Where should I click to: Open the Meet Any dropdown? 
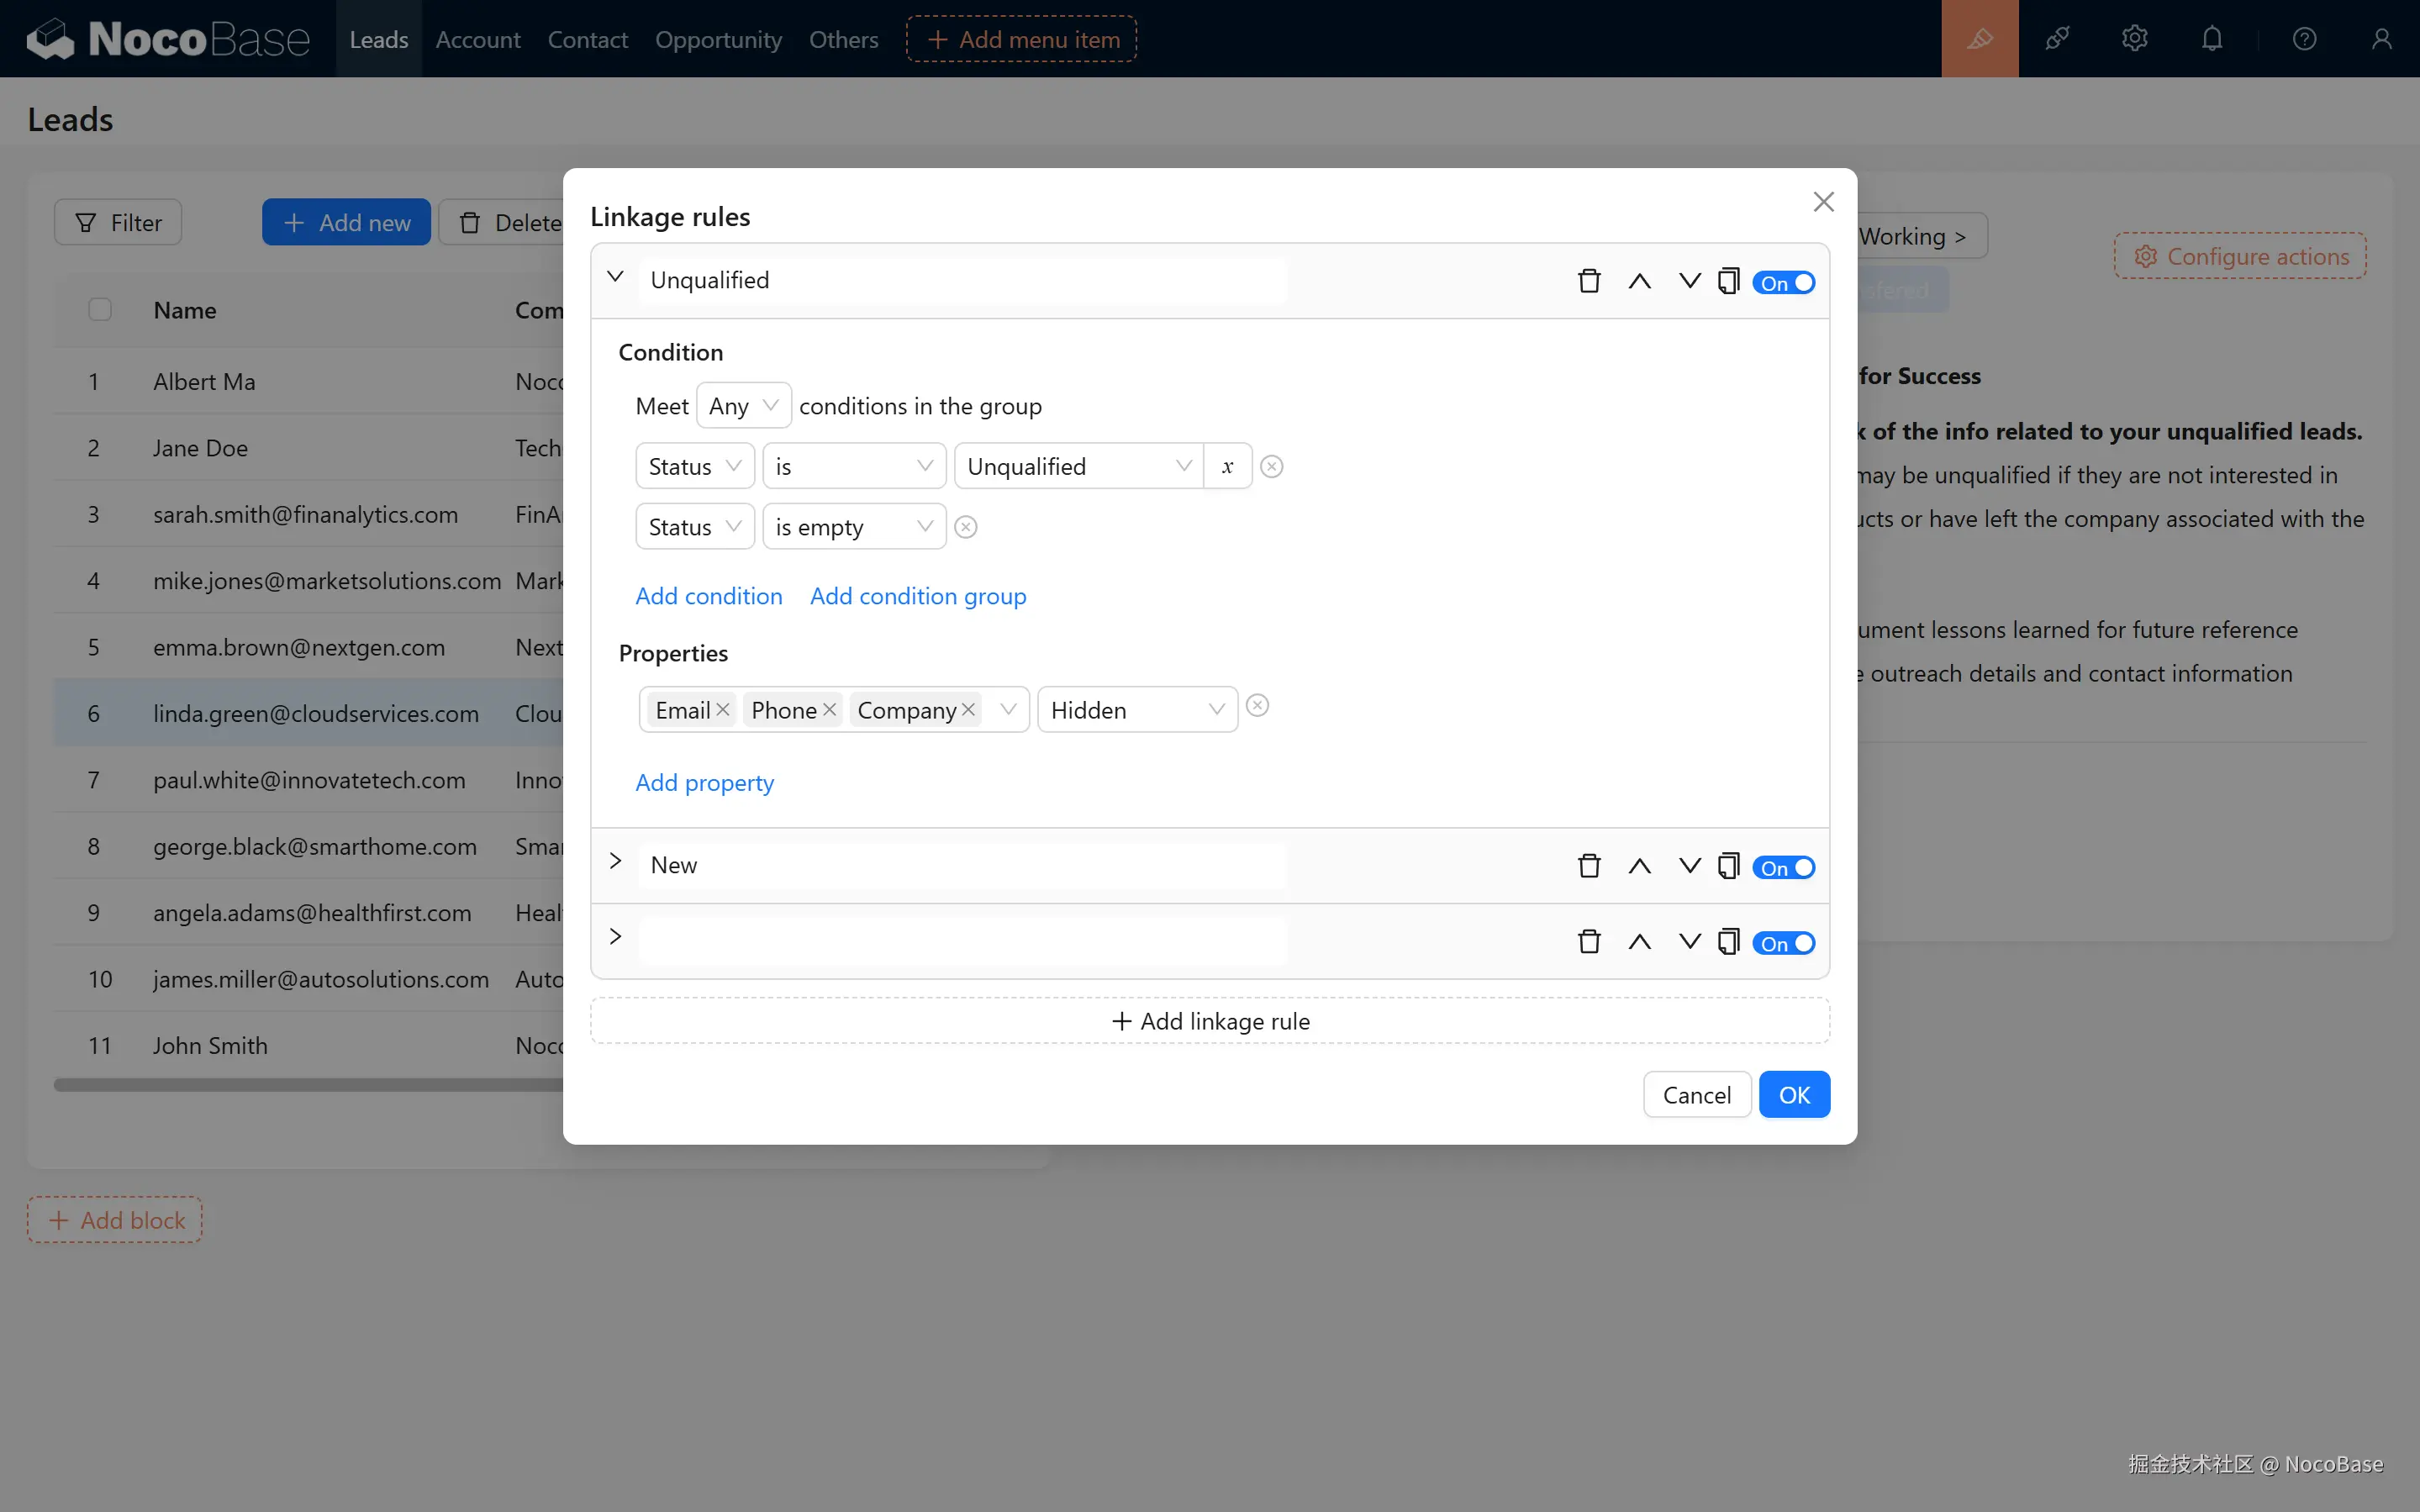pyautogui.click(x=743, y=406)
